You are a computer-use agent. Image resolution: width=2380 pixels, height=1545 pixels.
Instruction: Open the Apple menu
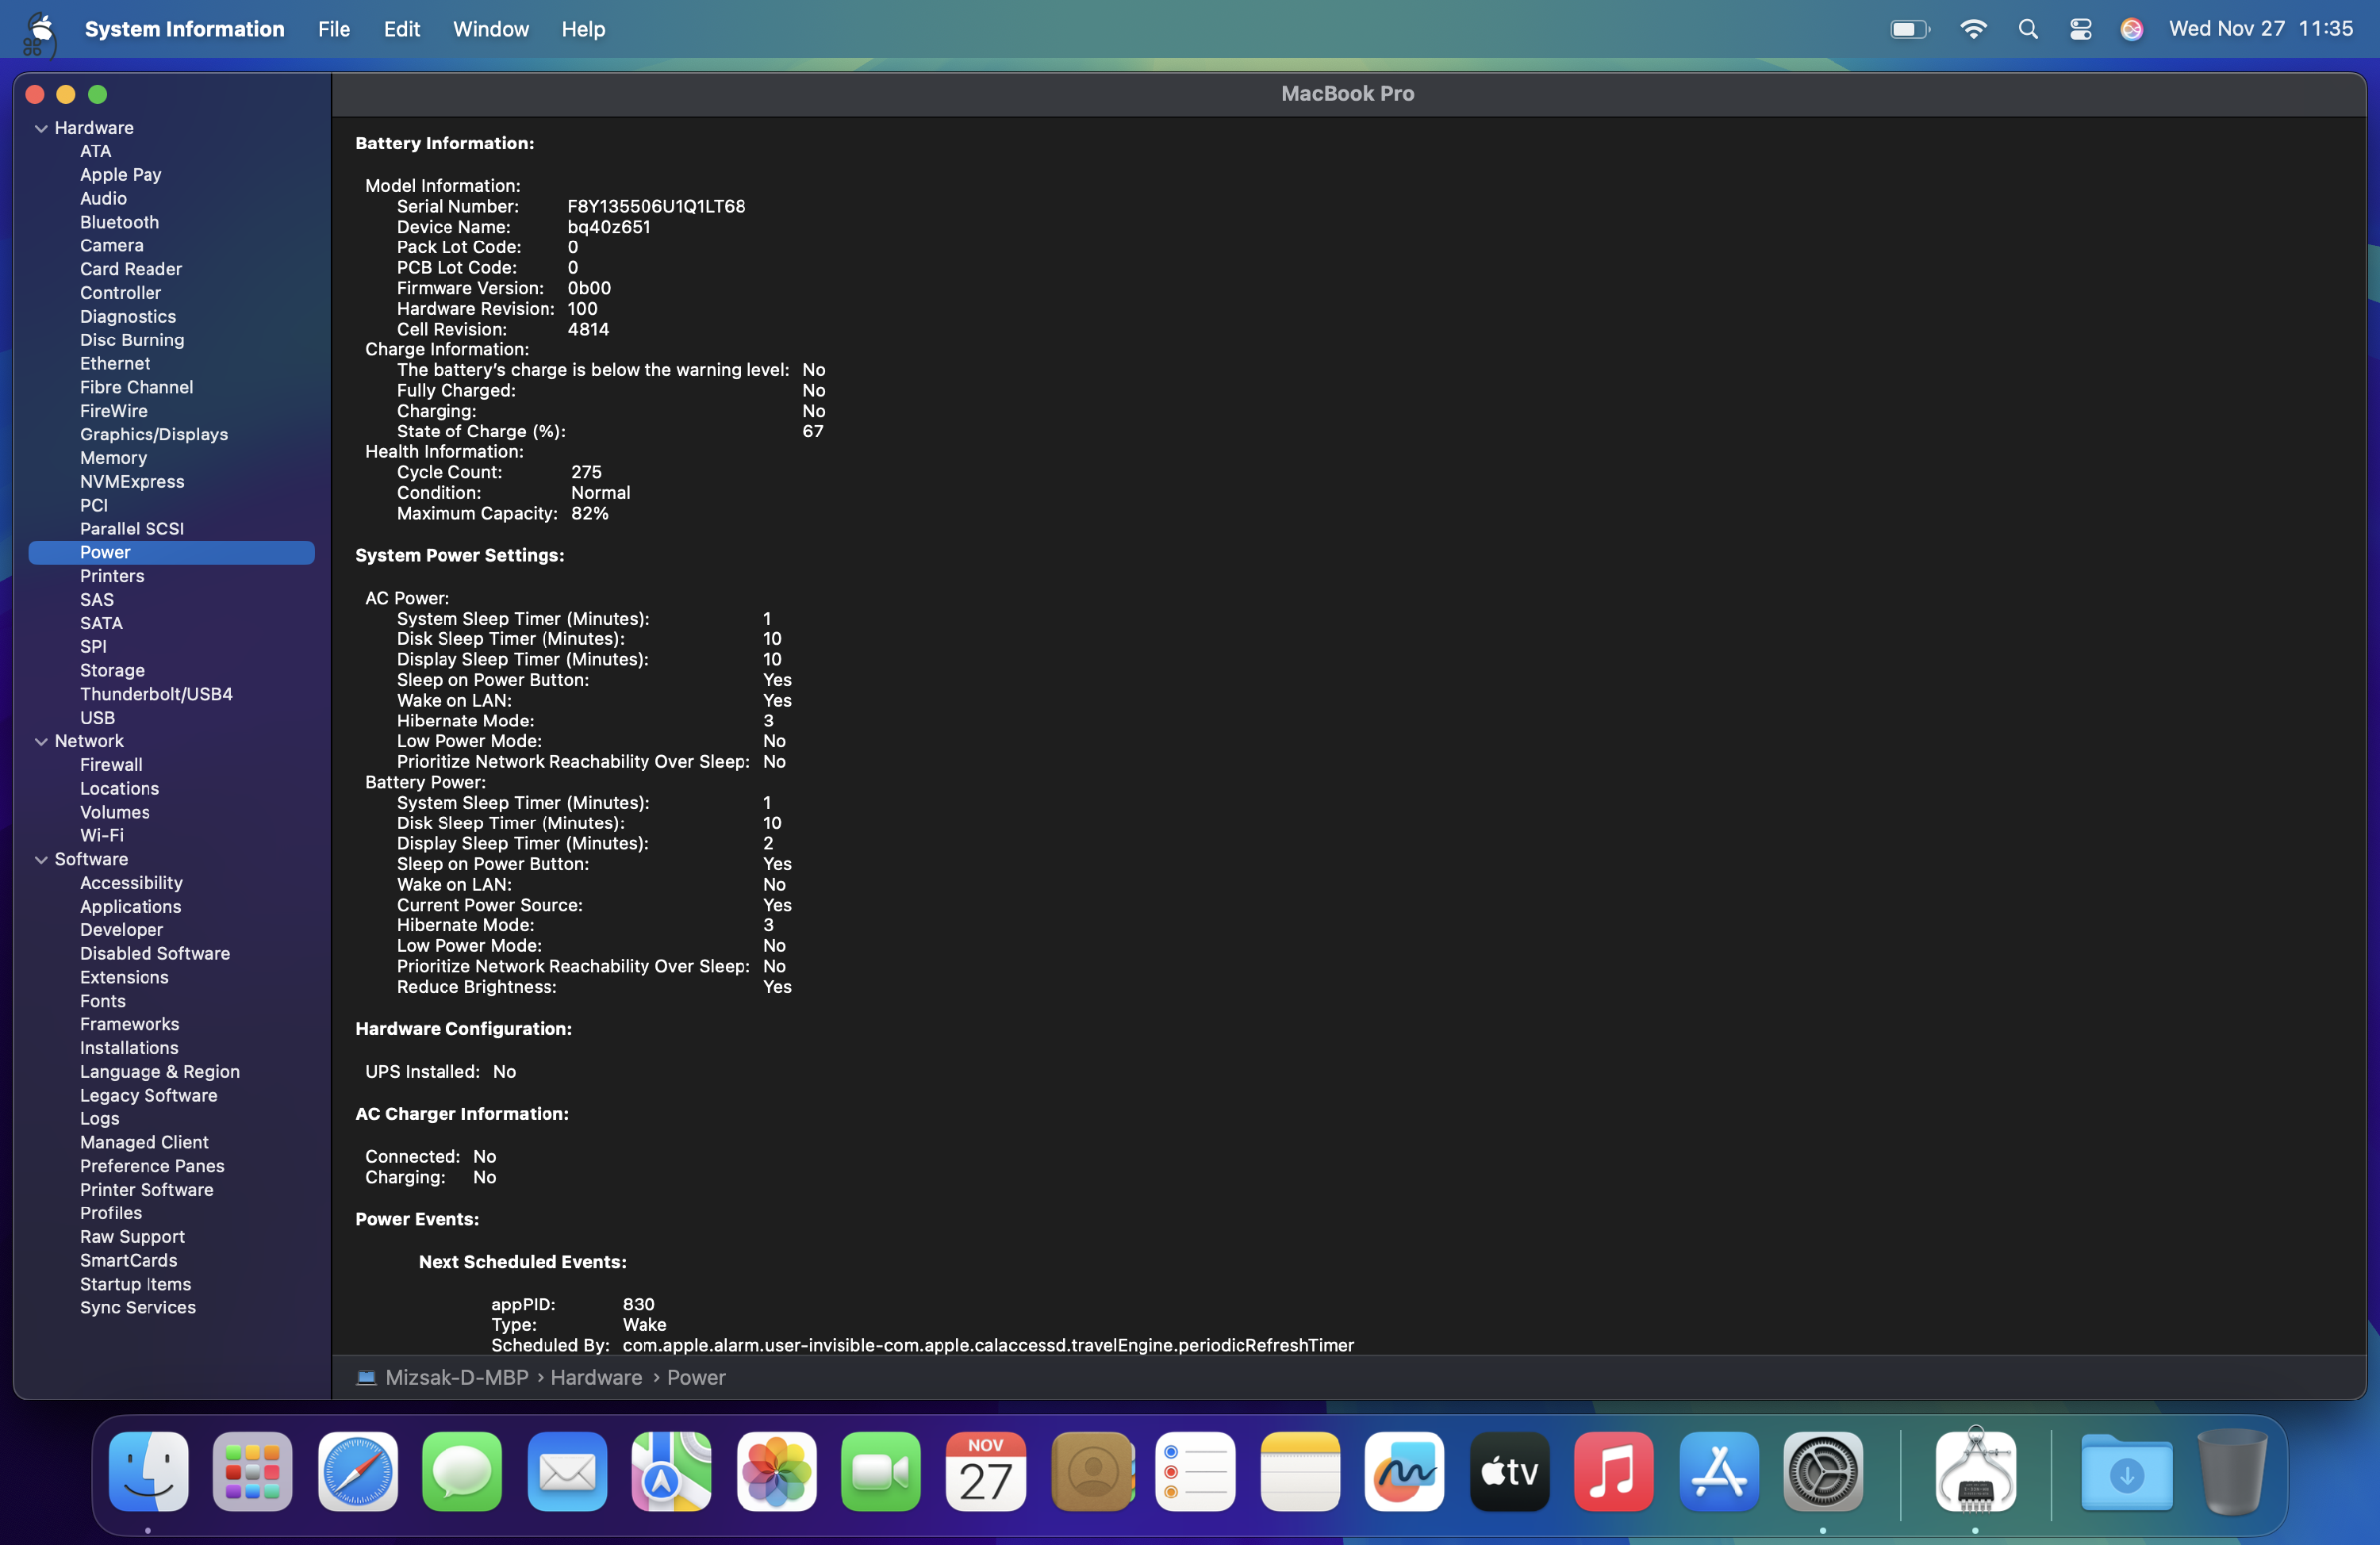[41, 28]
